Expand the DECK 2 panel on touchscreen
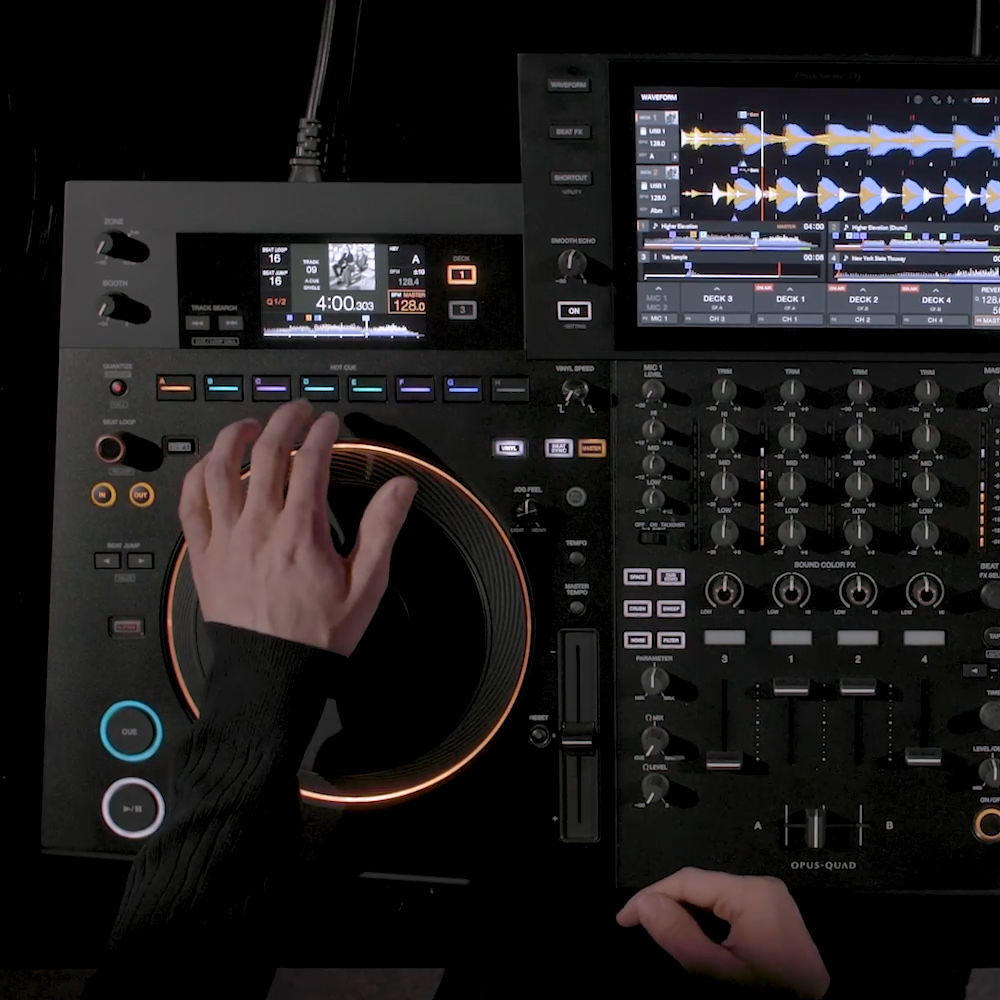 (862, 299)
